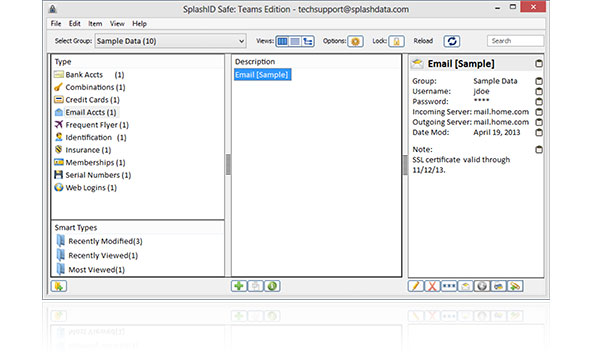
Task: Edit record using the pencil icon
Action: [x=416, y=286]
